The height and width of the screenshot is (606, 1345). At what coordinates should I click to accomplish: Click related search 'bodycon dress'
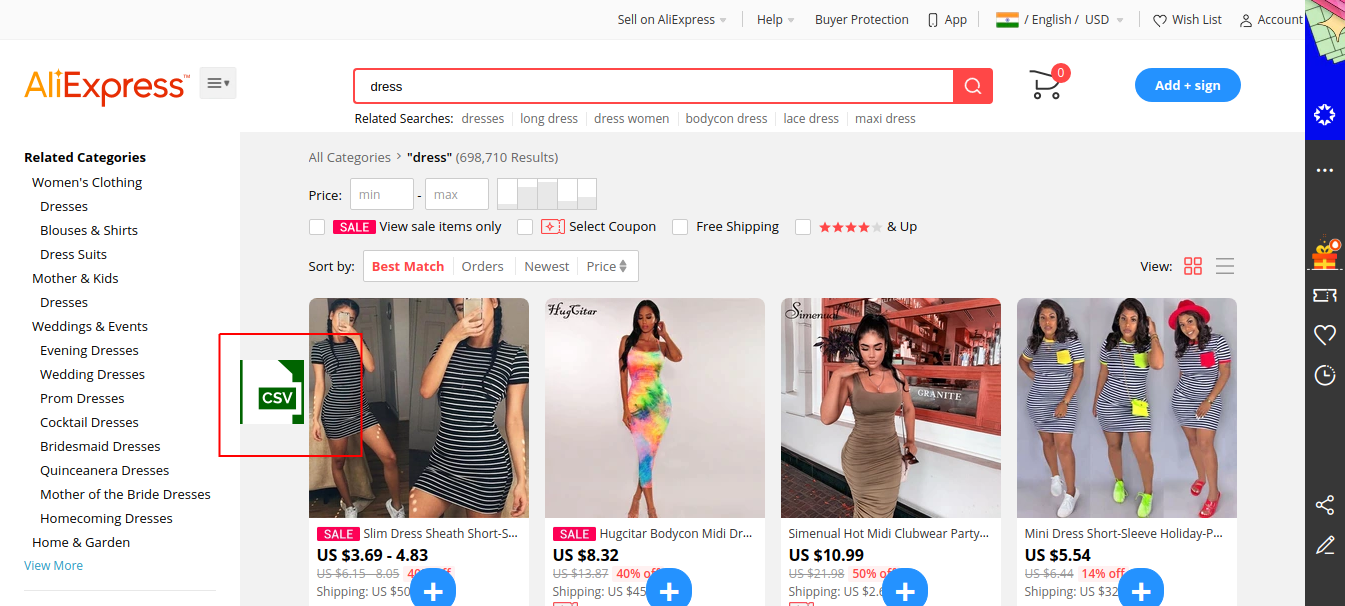(727, 118)
